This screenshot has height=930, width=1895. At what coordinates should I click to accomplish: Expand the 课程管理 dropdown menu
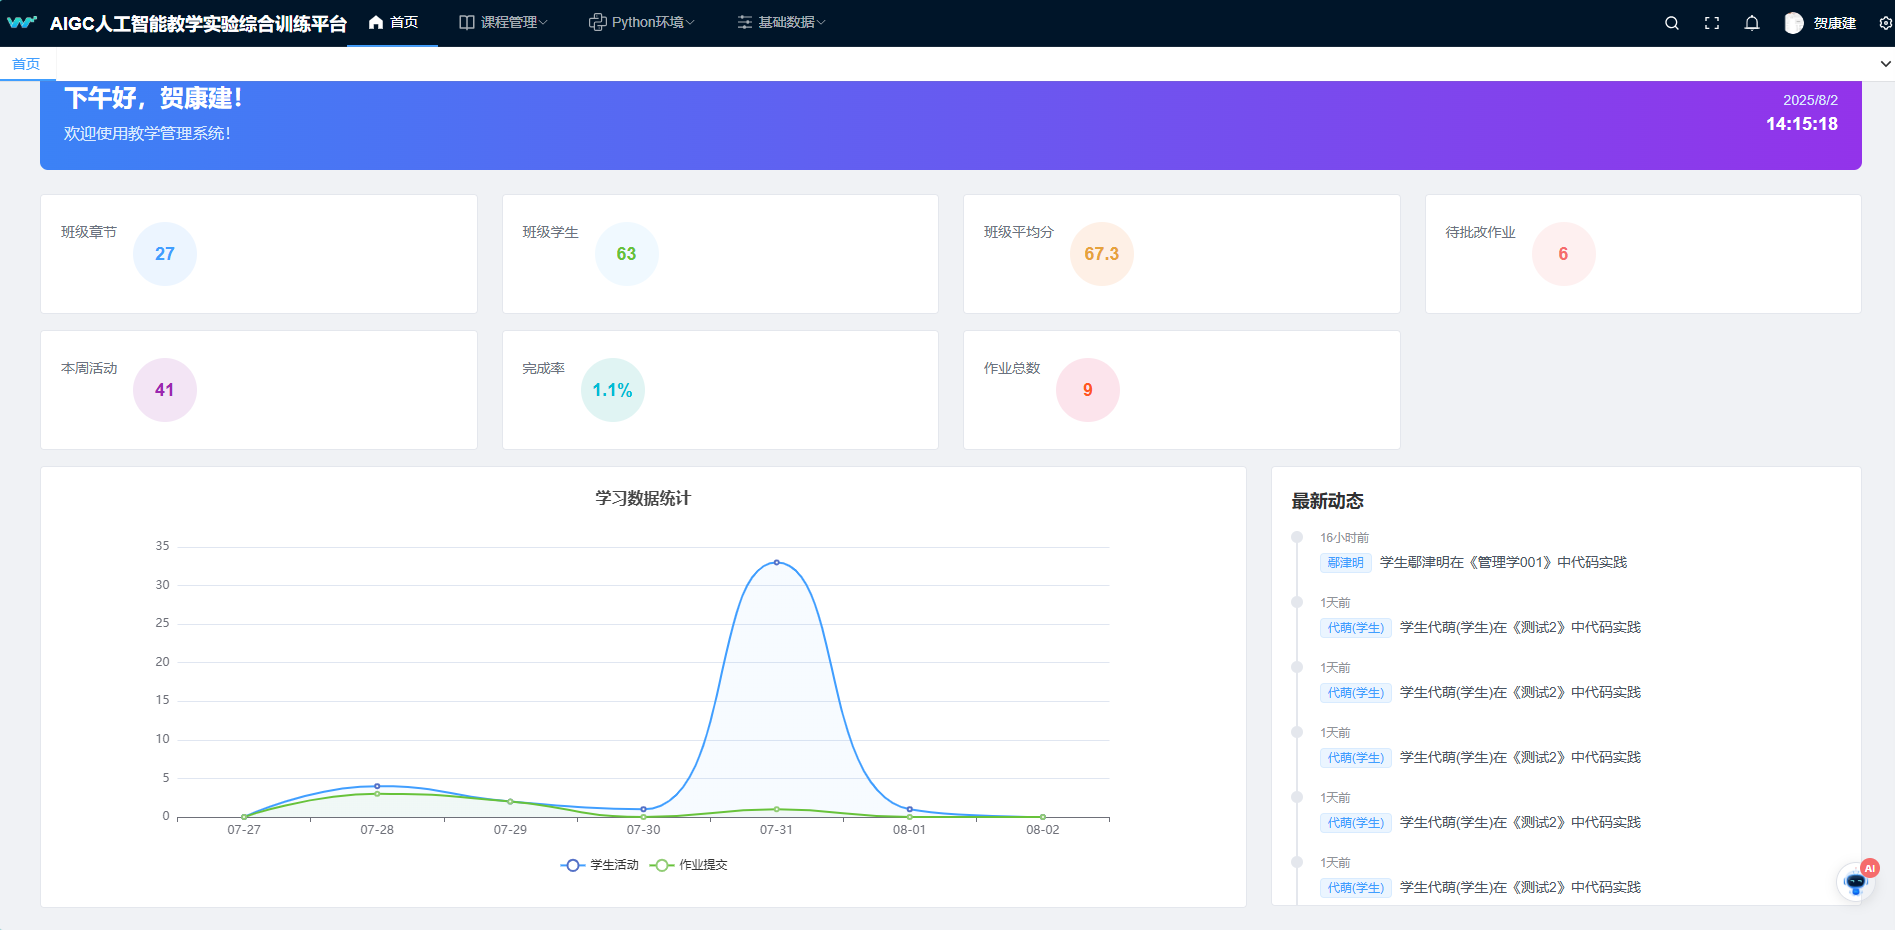(503, 22)
